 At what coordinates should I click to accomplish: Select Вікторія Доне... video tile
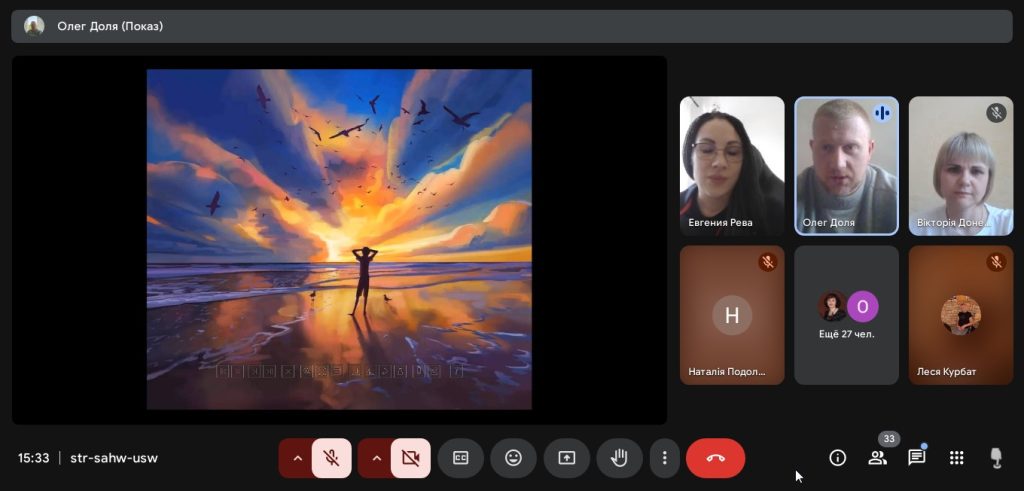(961, 166)
